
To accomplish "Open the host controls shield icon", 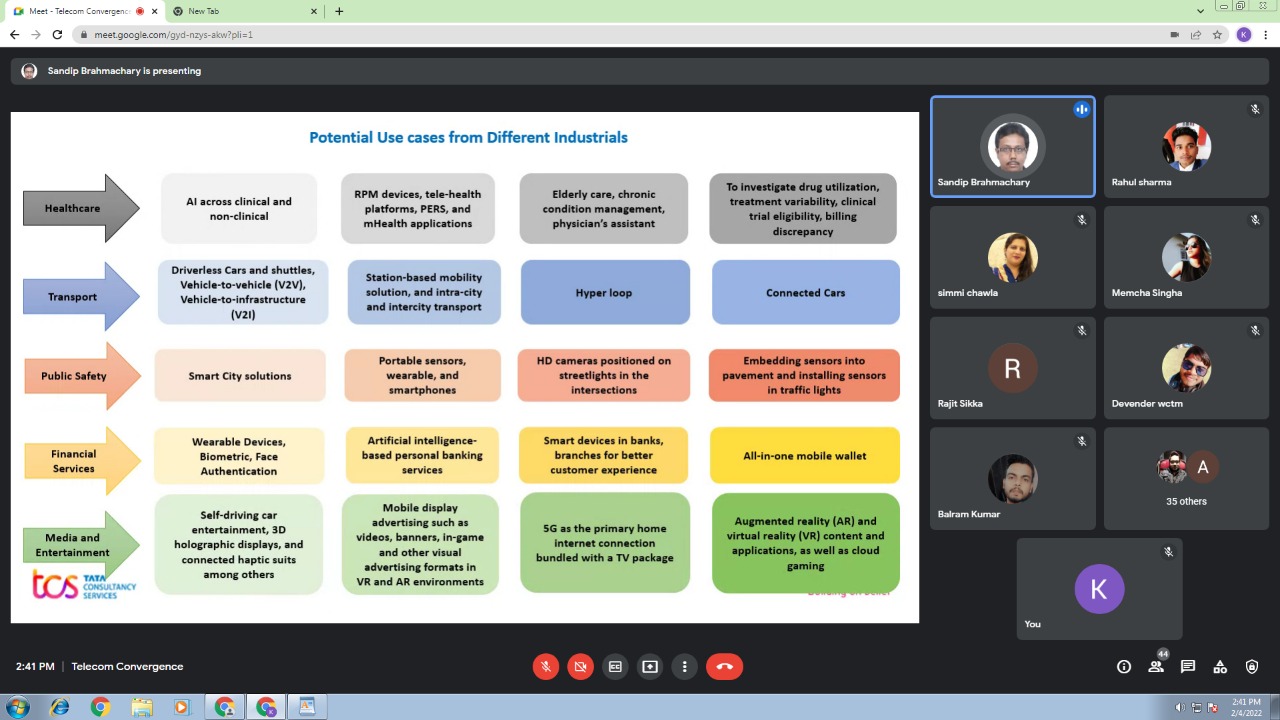I will (x=1252, y=667).
